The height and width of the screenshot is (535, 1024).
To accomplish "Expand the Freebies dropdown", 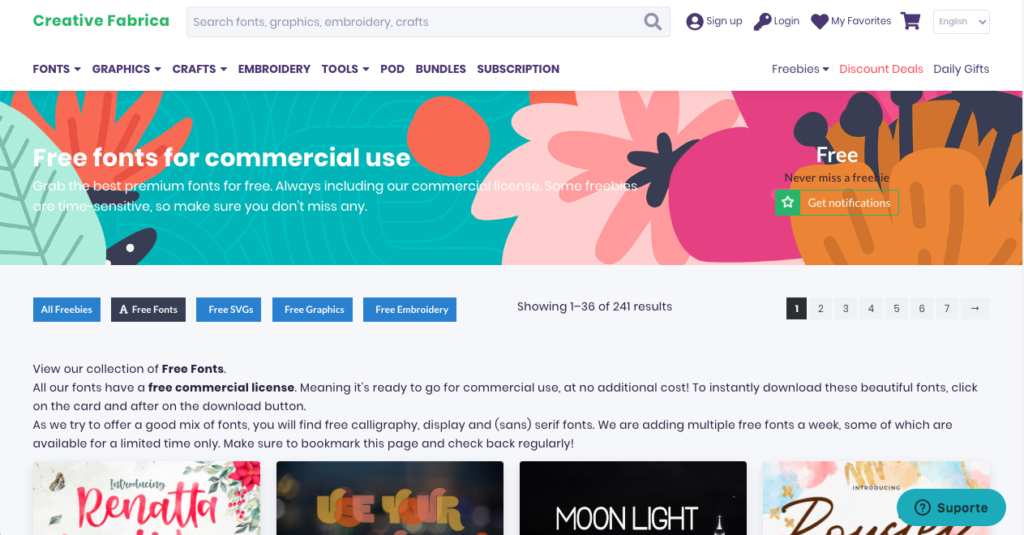I will 800,69.
